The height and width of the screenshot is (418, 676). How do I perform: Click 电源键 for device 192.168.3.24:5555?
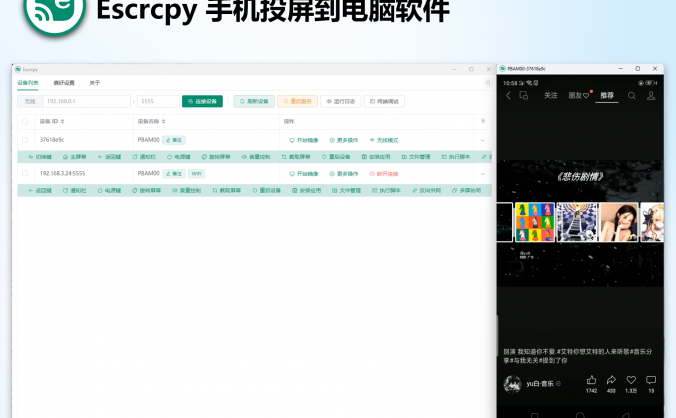click(x=109, y=190)
